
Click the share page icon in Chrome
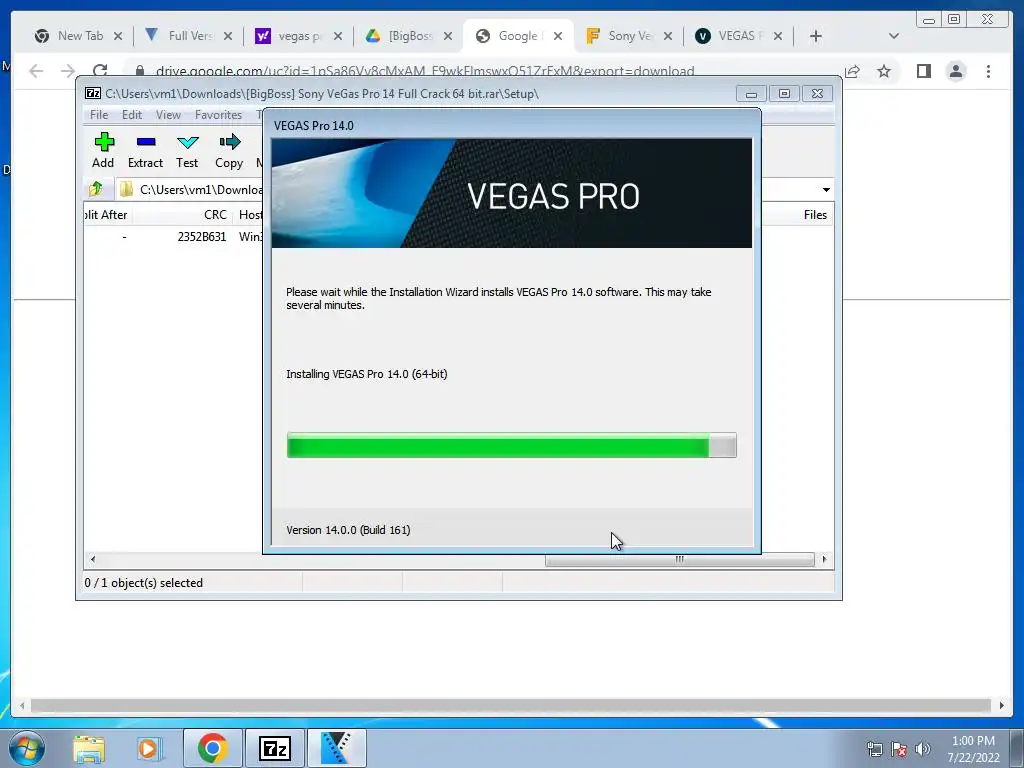coord(852,71)
